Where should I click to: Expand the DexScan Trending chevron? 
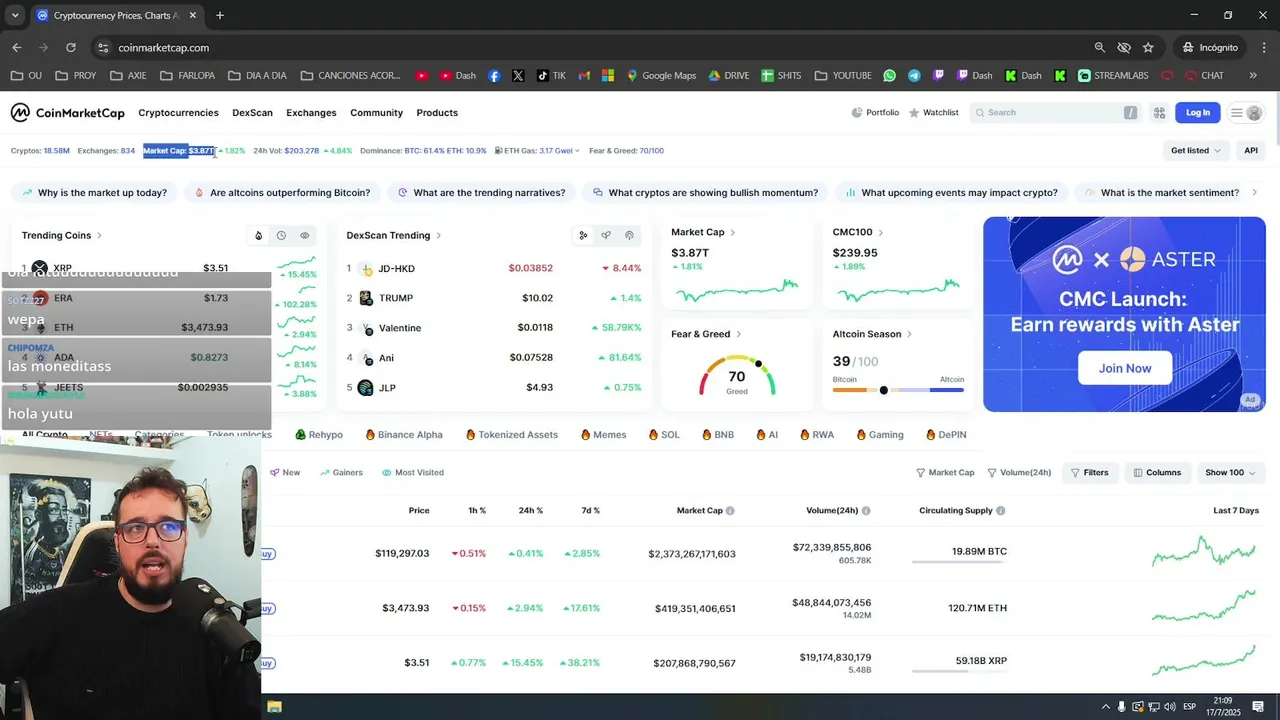point(438,236)
